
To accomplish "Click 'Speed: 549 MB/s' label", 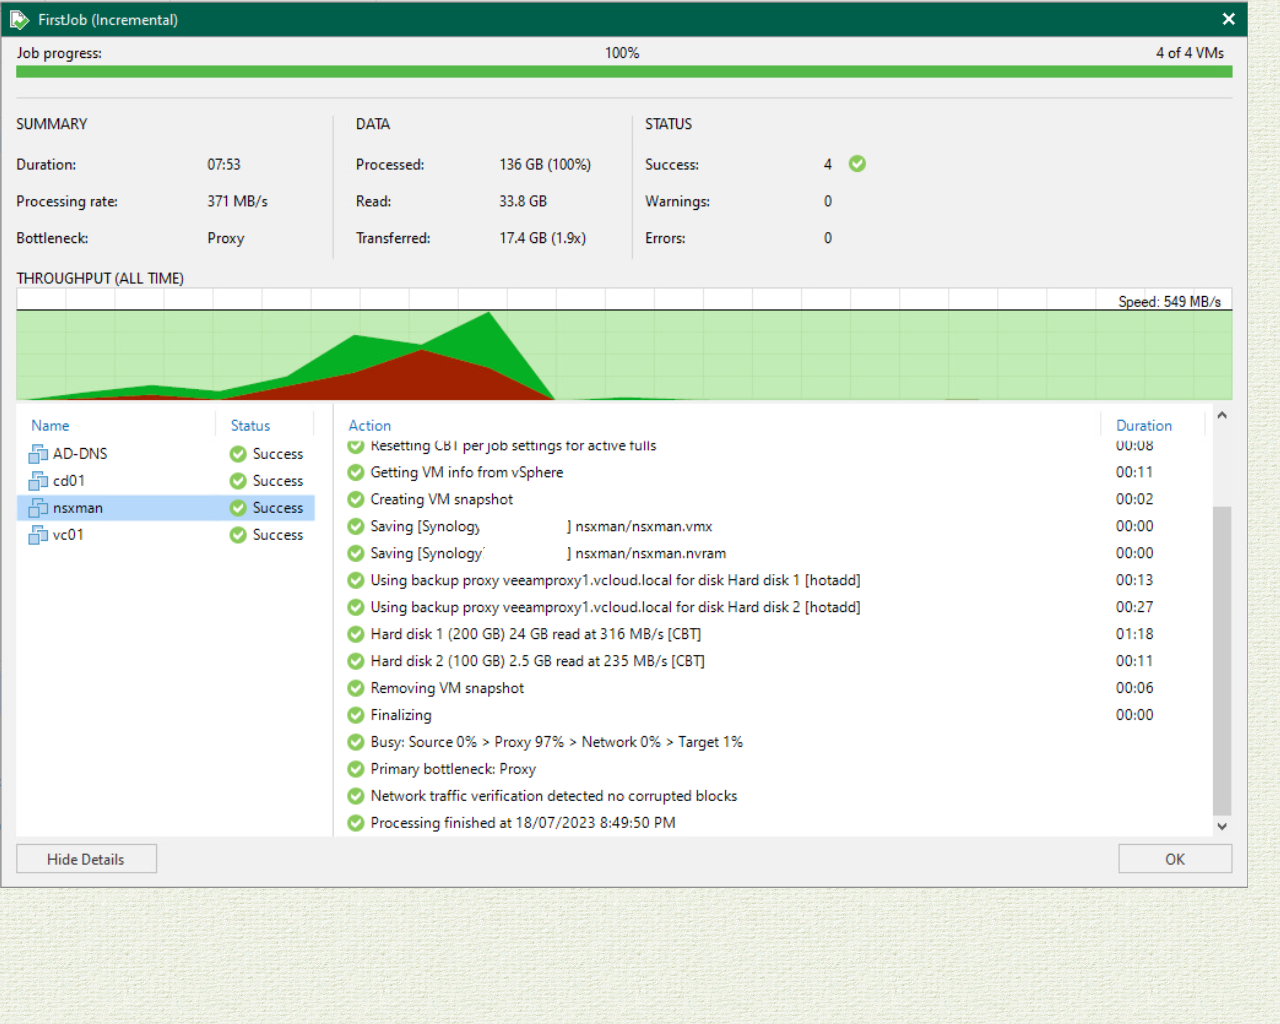I will (1169, 301).
